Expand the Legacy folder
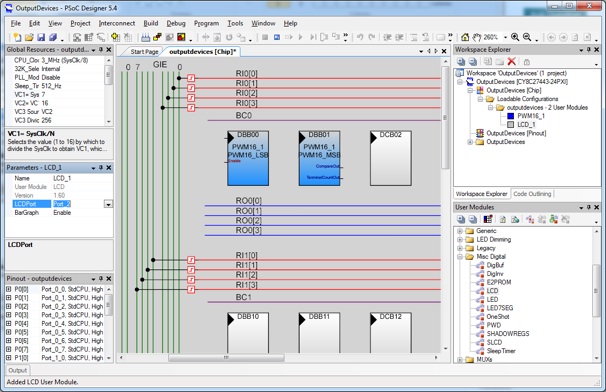The width and height of the screenshot is (606, 392). click(460, 248)
